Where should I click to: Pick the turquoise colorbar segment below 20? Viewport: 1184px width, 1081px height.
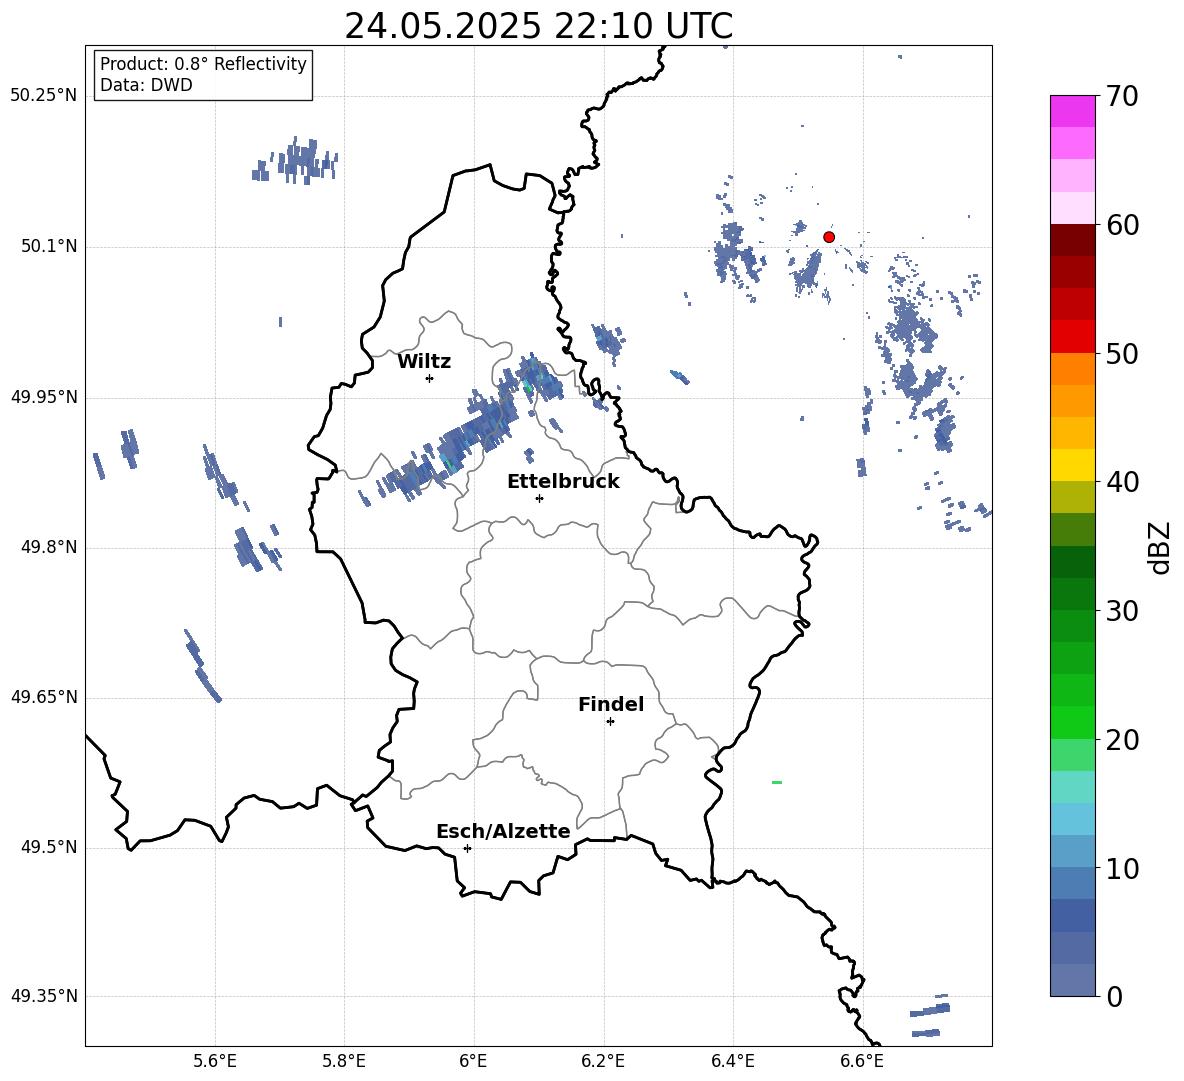coord(1072,787)
